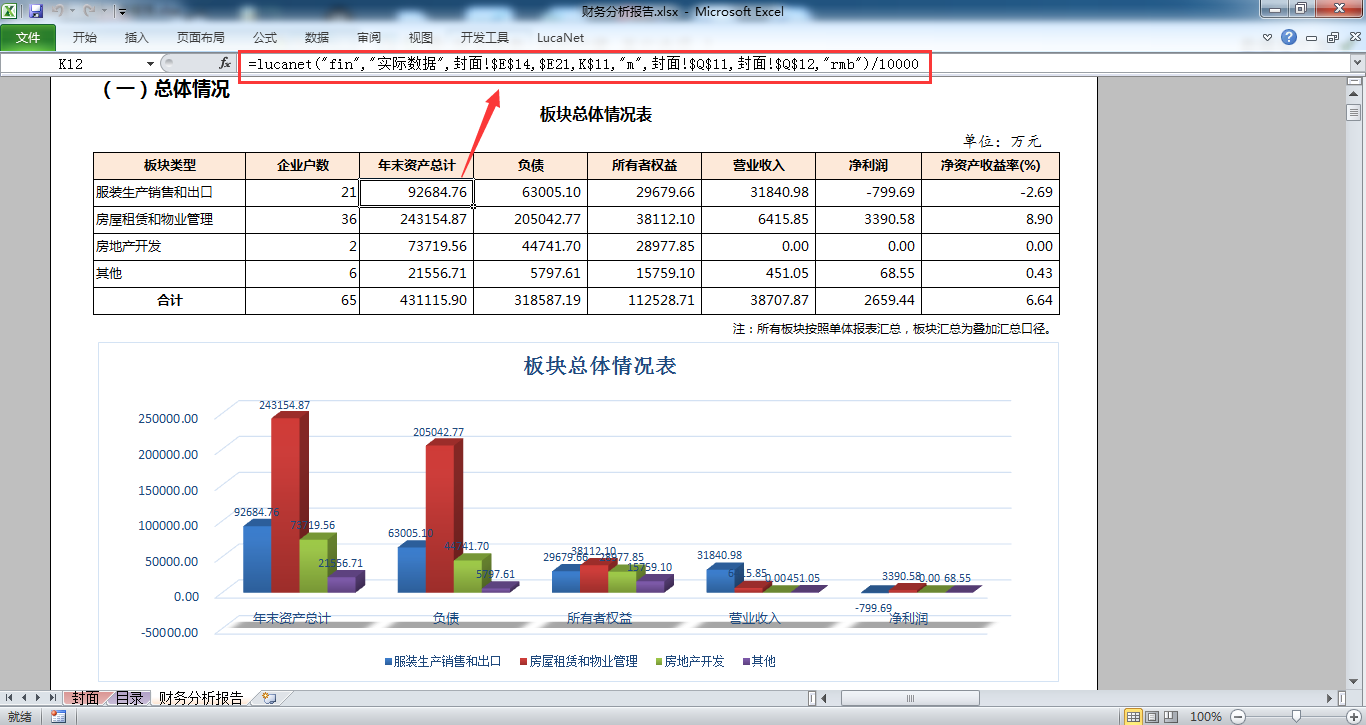The image size is (1366, 725).
Task: Go to the next sheet using navigation arrow
Action: [x=39, y=698]
